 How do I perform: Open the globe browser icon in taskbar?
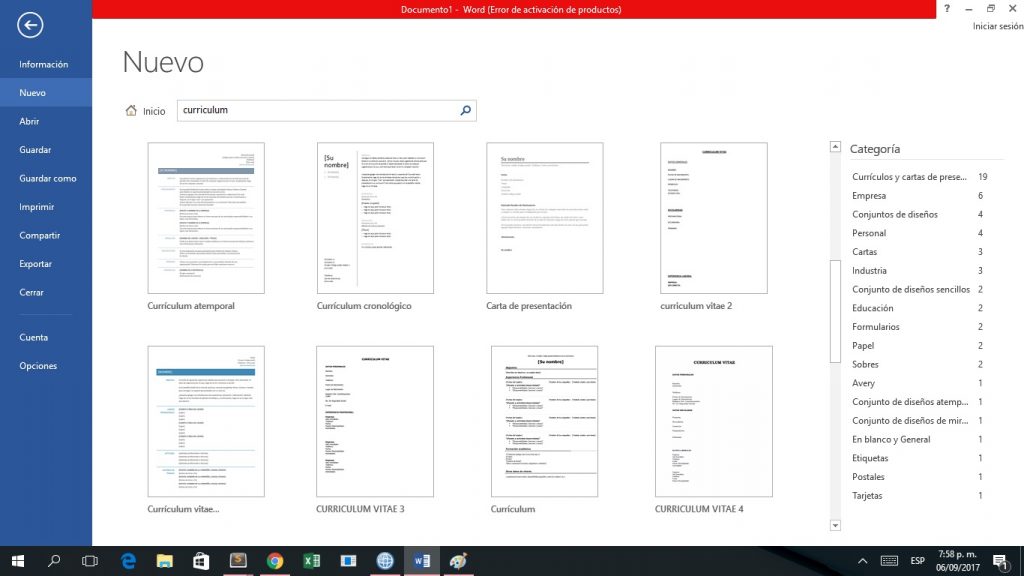point(385,561)
